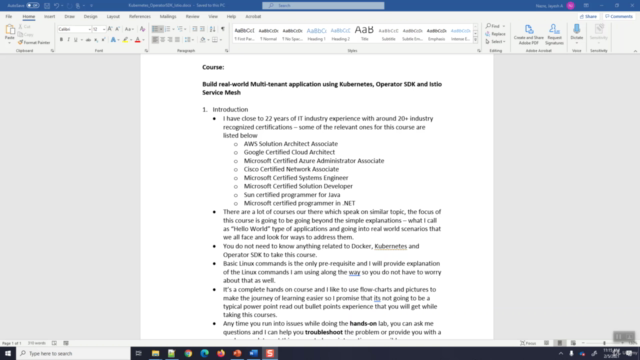Click the Paste icon
640x360 pixels.
click(9, 30)
